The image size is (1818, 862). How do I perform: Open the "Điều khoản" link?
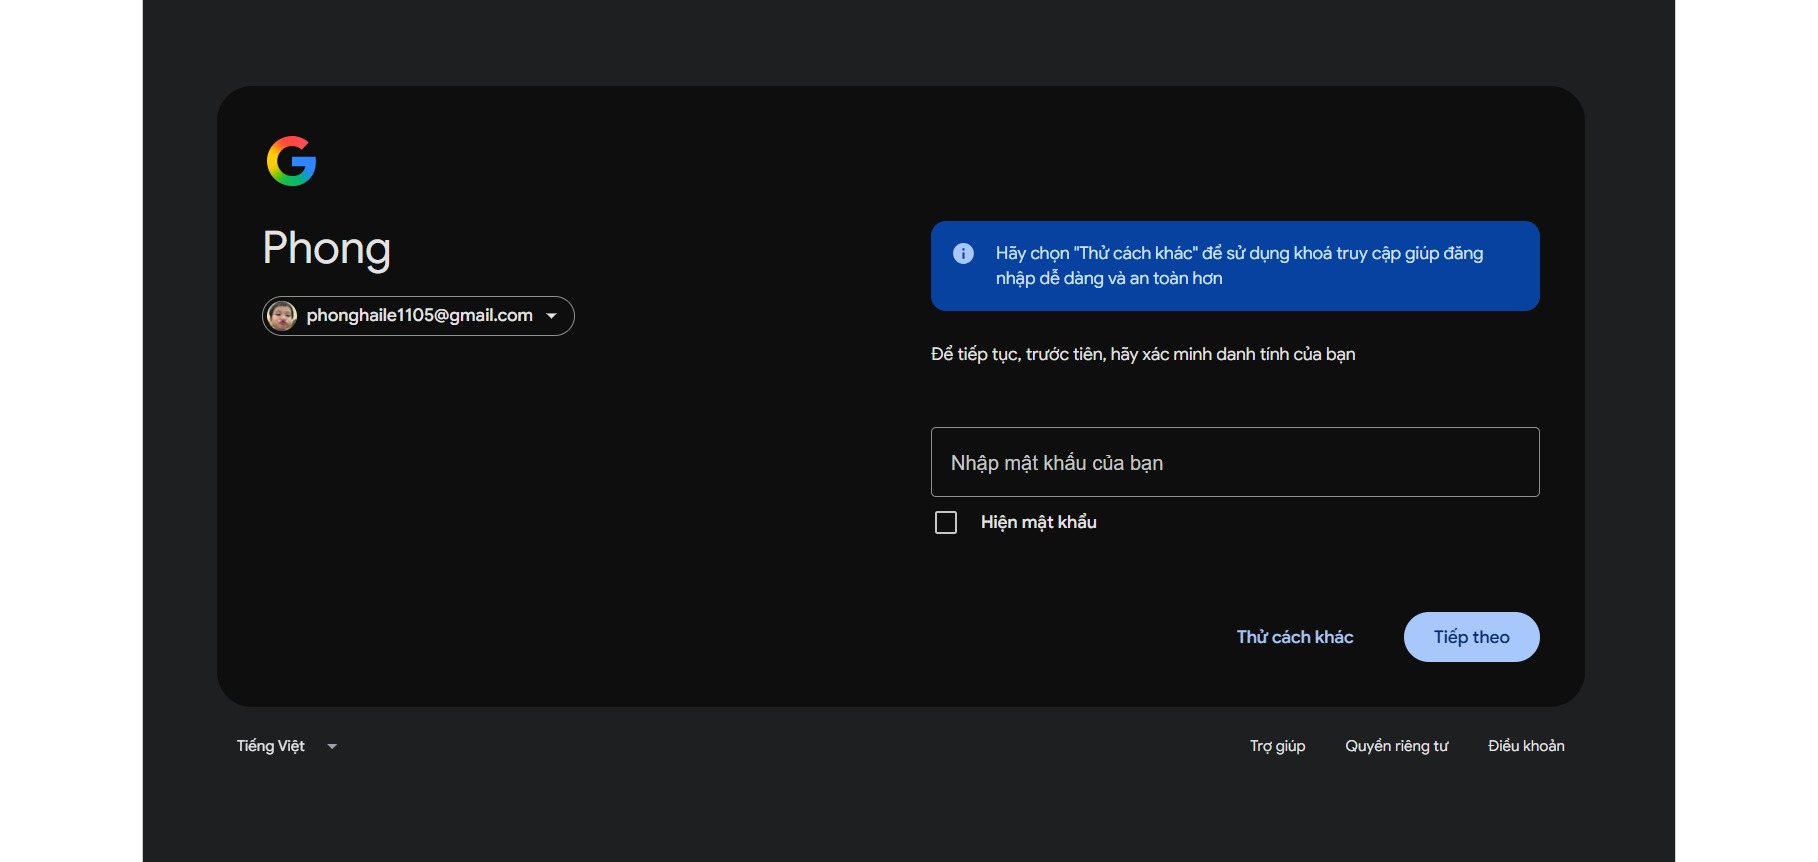1526,746
